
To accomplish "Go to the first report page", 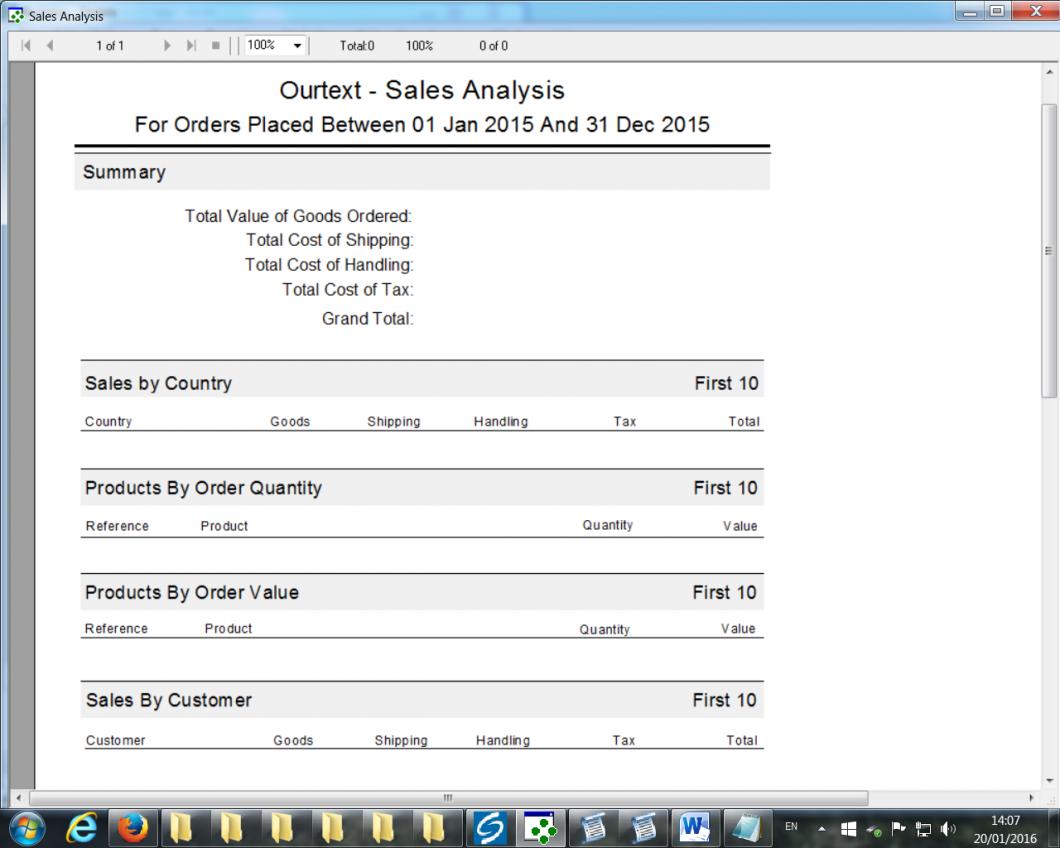I will click(x=26, y=46).
